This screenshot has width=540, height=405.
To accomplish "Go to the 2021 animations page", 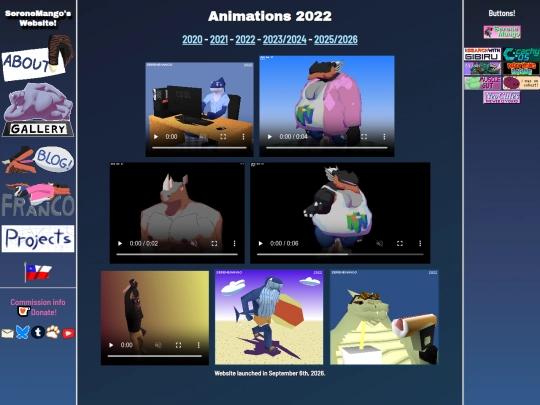I will [219, 40].
